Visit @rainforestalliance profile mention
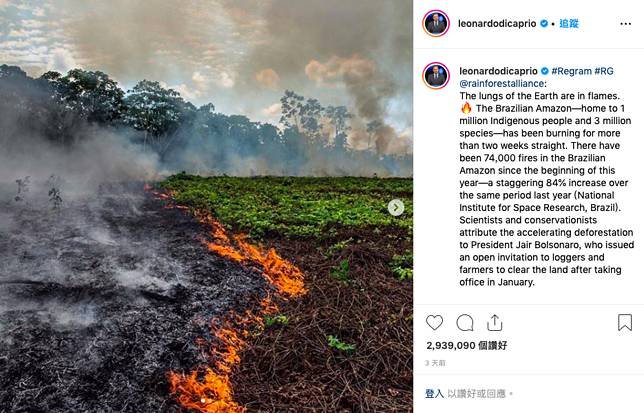The width and height of the screenshot is (644, 413). click(501, 83)
